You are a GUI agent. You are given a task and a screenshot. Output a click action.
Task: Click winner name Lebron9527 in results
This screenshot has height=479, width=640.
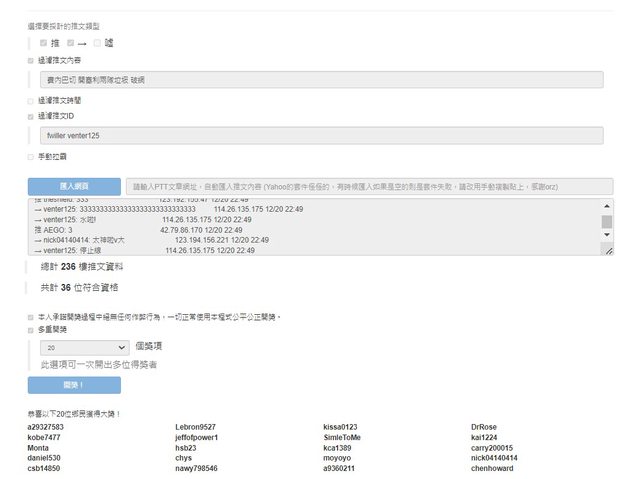[195, 427]
